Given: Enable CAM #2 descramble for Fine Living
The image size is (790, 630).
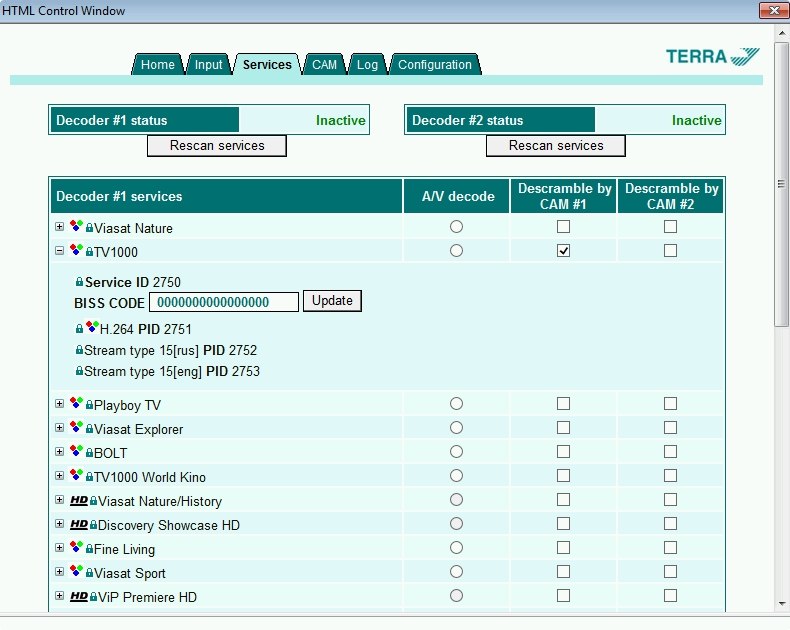Looking at the screenshot, I should (670, 548).
